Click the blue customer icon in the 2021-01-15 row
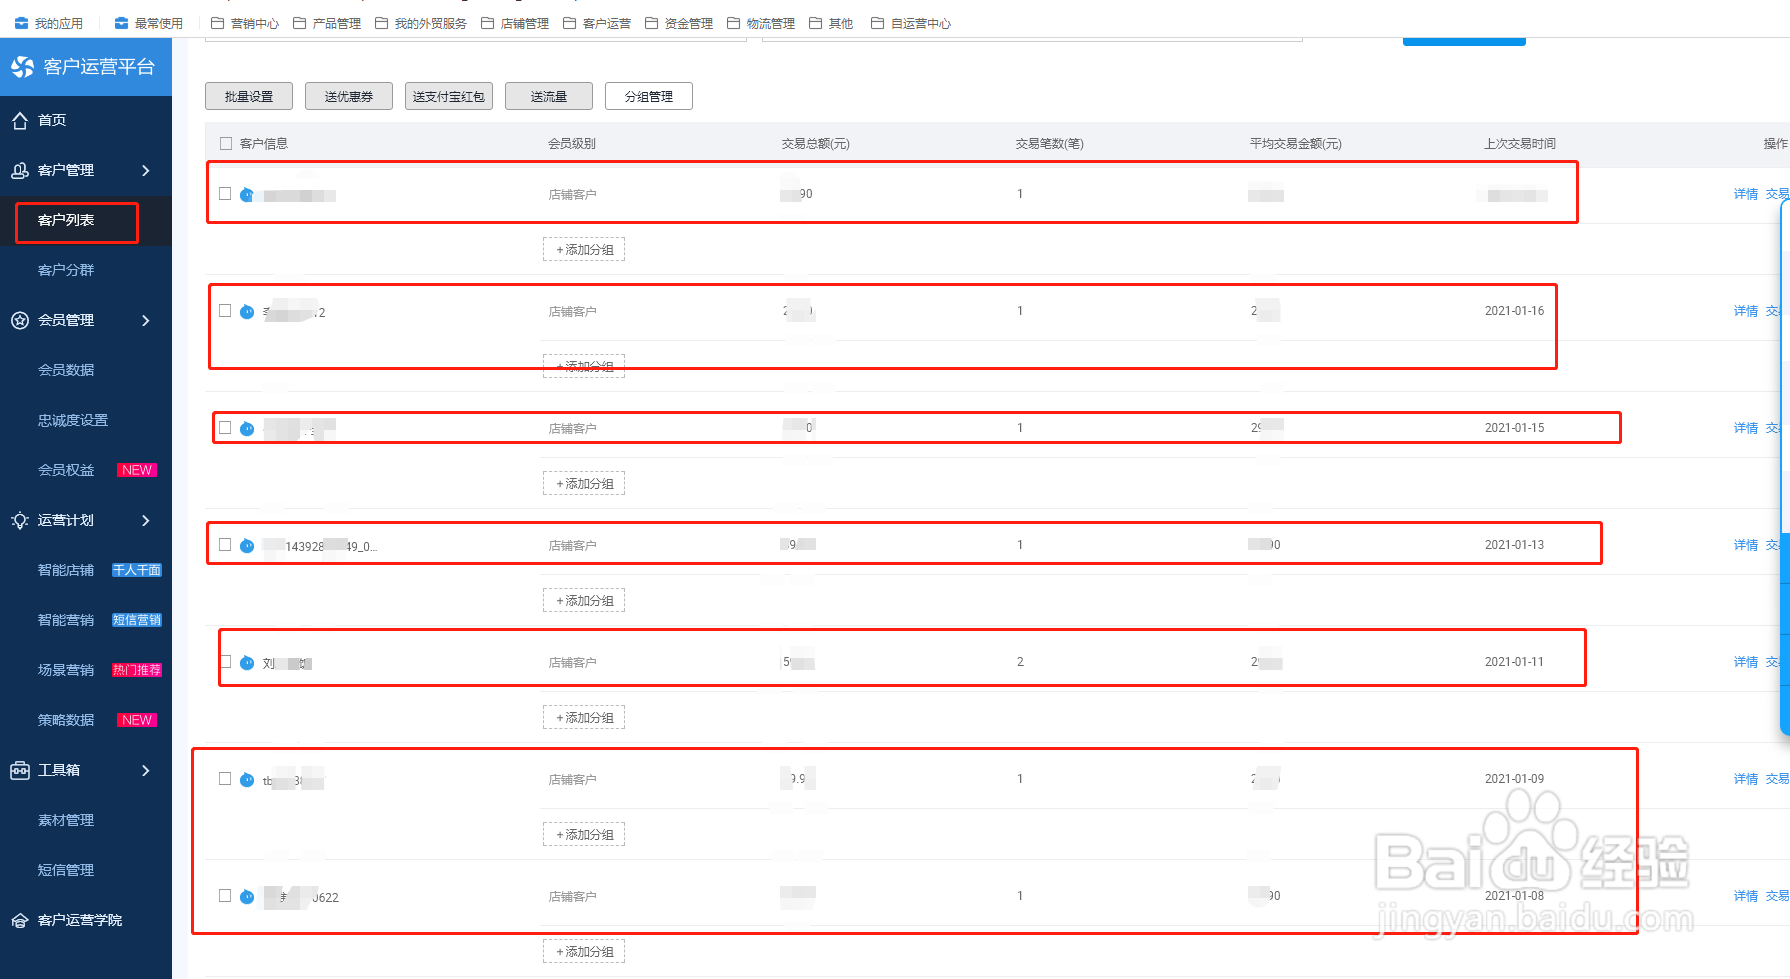The width and height of the screenshot is (1790, 979). pyautogui.click(x=247, y=429)
